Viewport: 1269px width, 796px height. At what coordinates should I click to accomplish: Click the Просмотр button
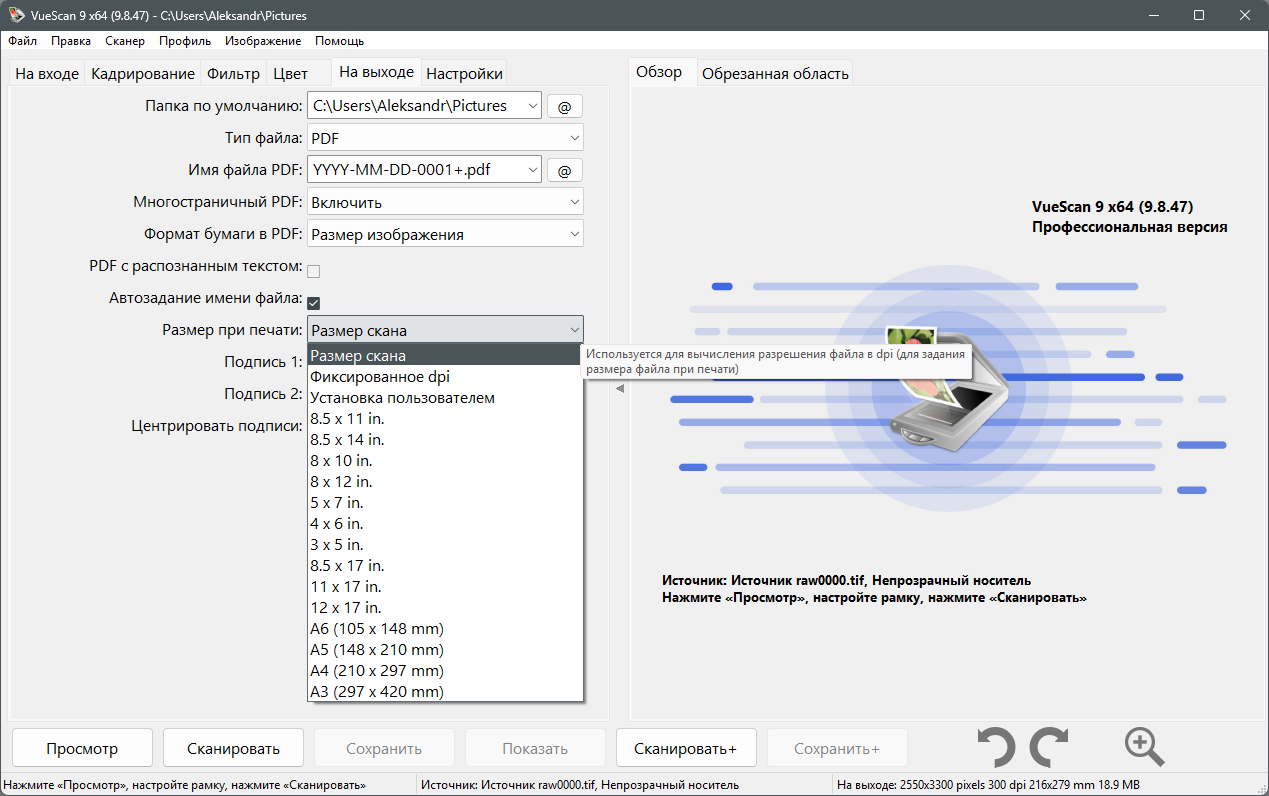coord(82,748)
